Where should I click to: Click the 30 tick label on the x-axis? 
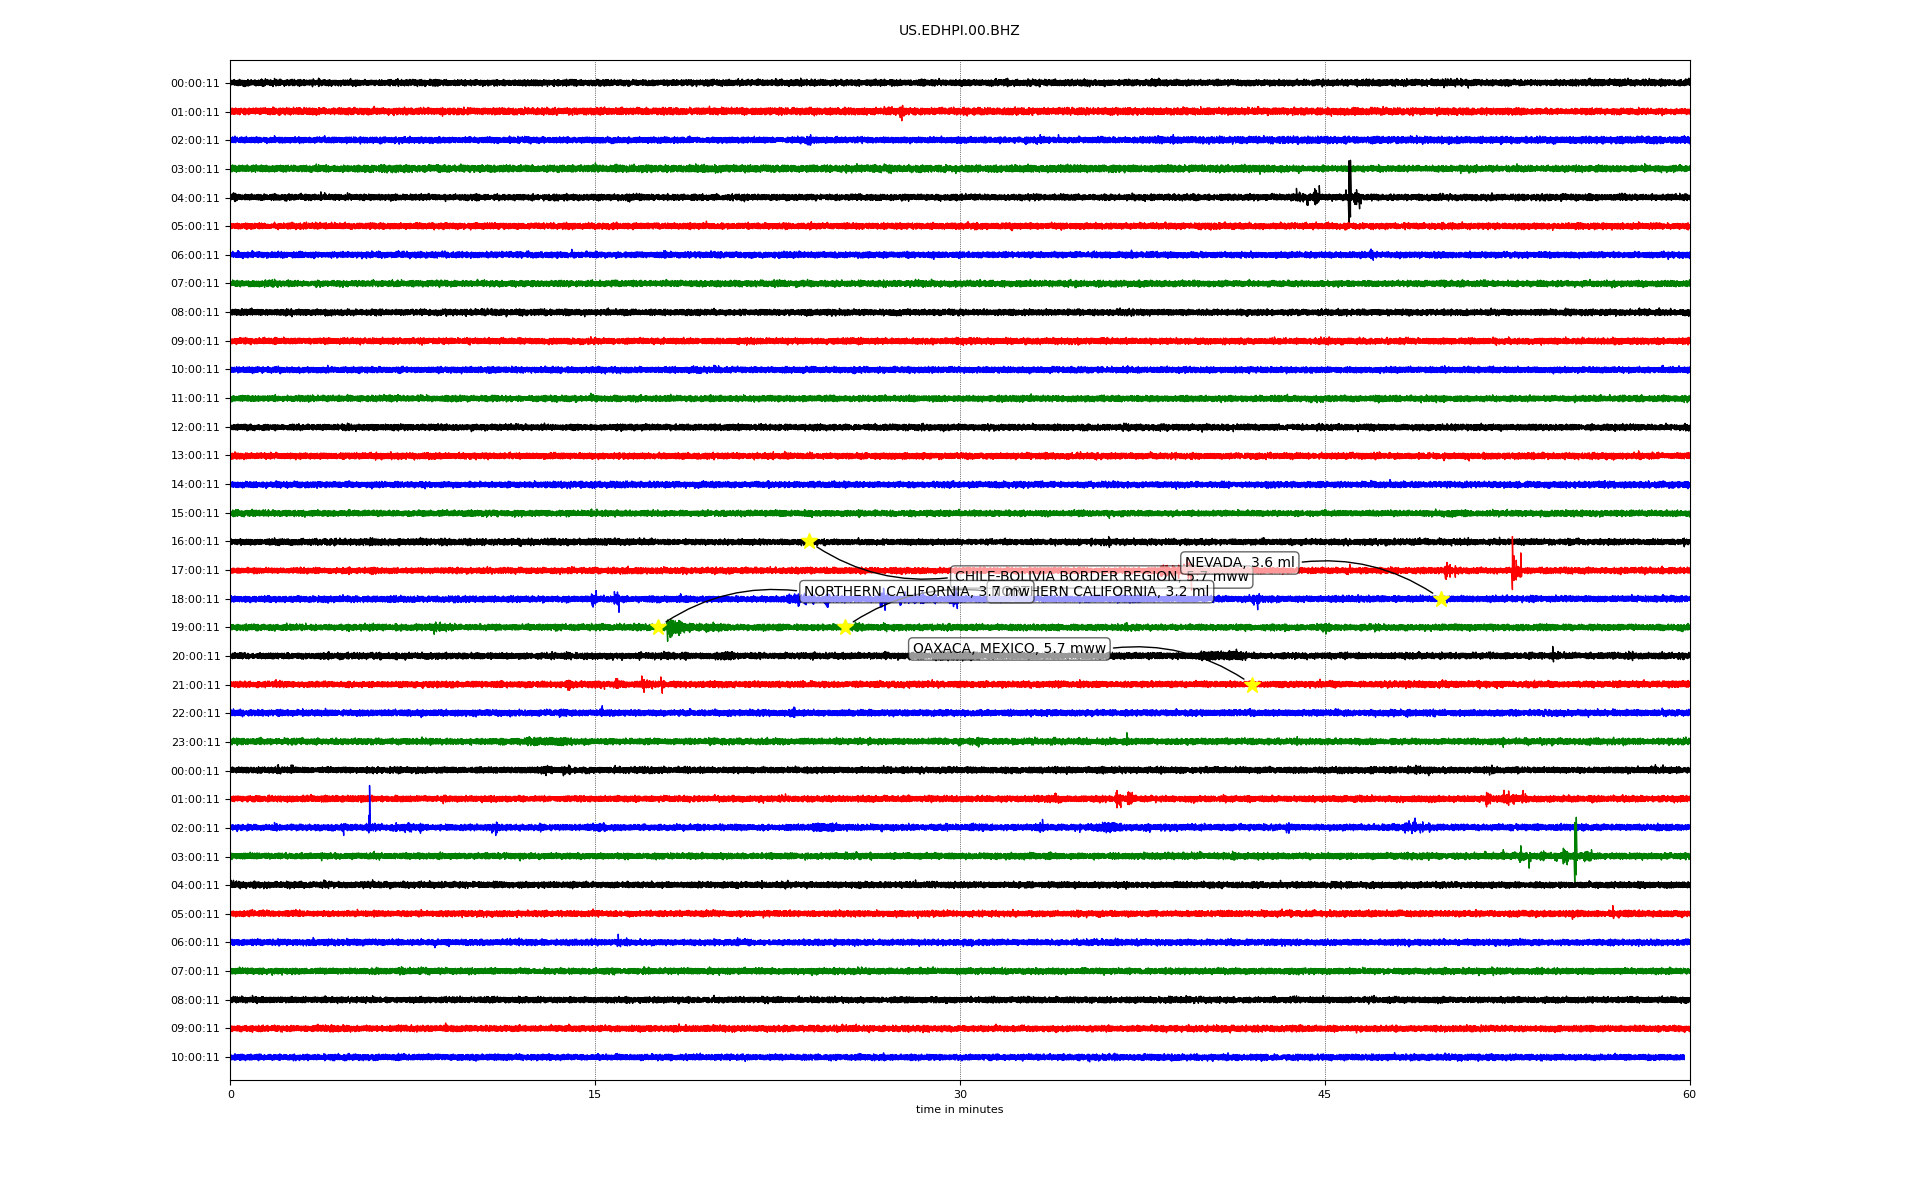tap(960, 1094)
